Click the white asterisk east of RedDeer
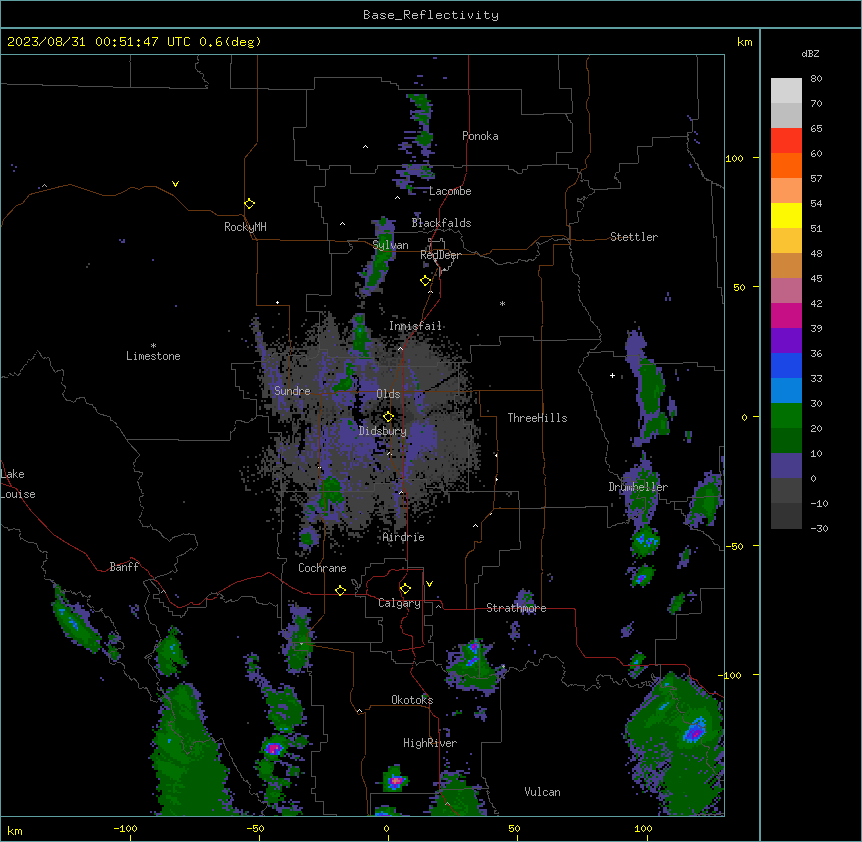 [502, 303]
